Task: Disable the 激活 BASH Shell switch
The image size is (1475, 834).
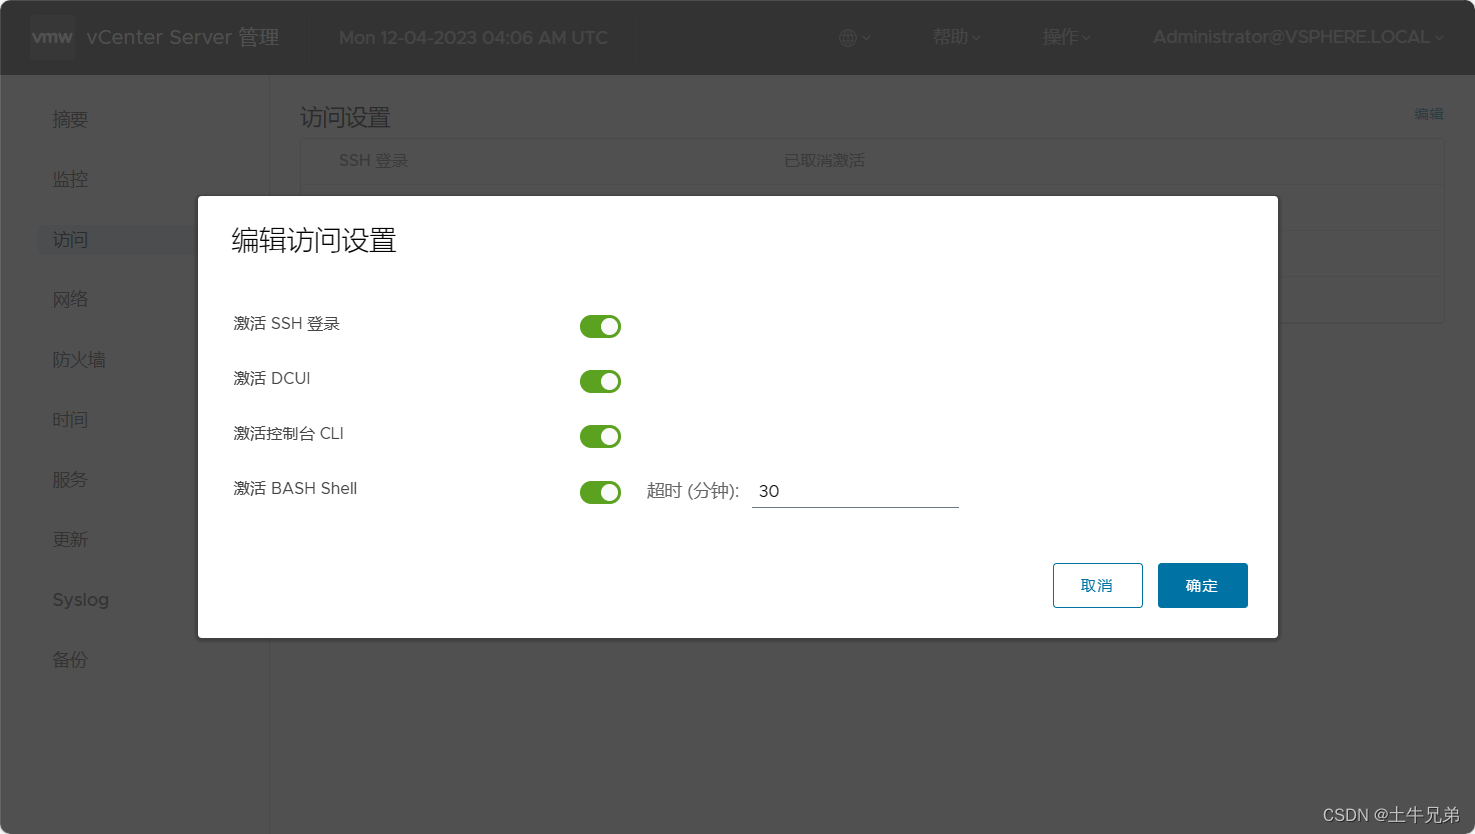Action: coord(600,492)
